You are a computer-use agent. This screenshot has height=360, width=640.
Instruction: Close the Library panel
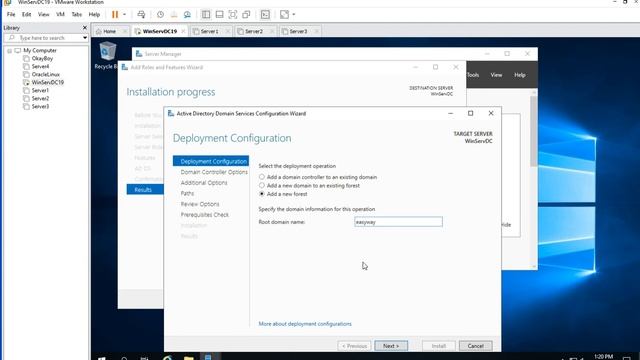point(85,28)
